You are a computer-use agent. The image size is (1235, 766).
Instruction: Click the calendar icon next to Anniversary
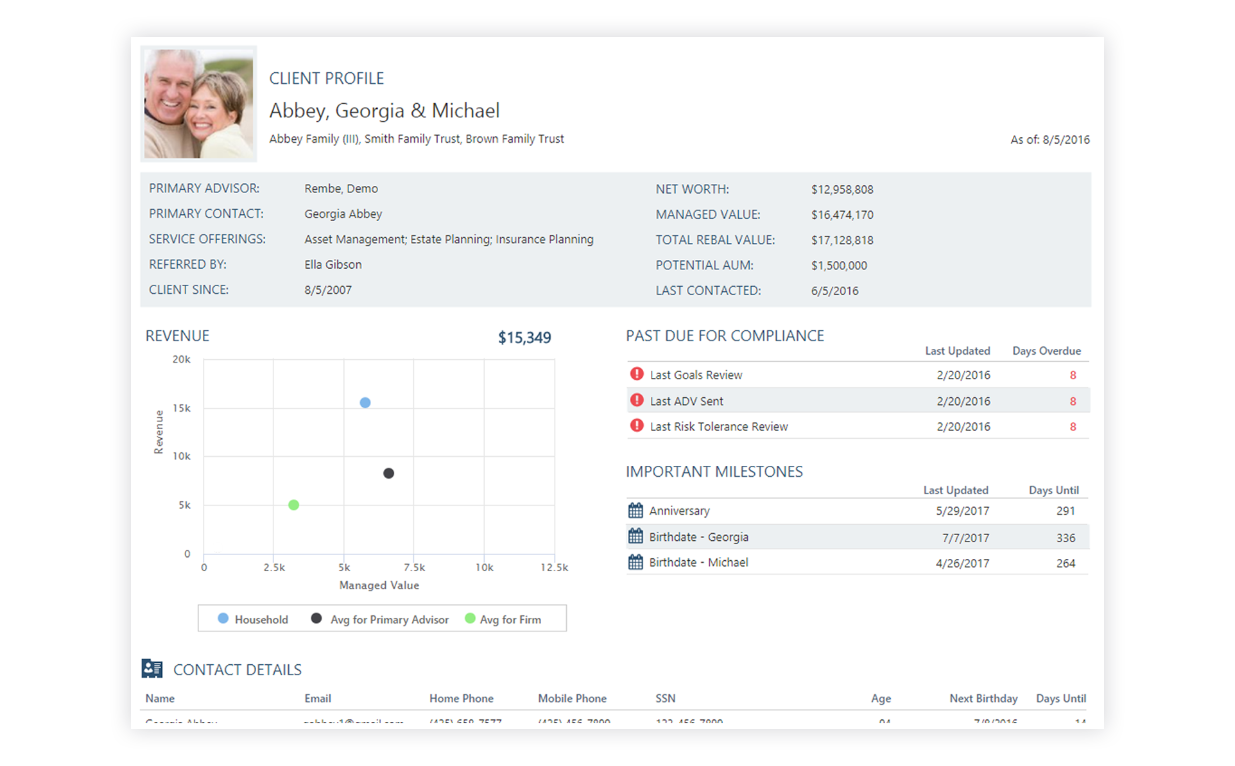click(635, 510)
